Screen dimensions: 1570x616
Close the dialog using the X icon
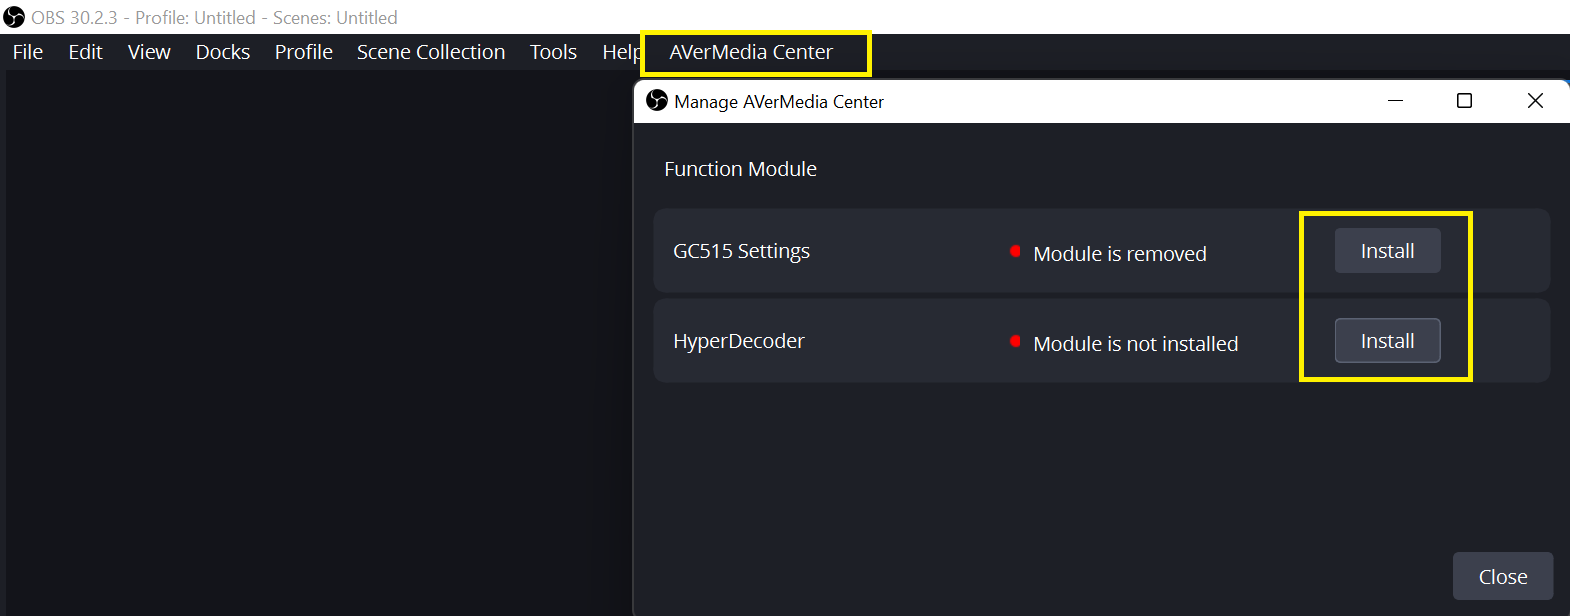click(x=1535, y=101)
